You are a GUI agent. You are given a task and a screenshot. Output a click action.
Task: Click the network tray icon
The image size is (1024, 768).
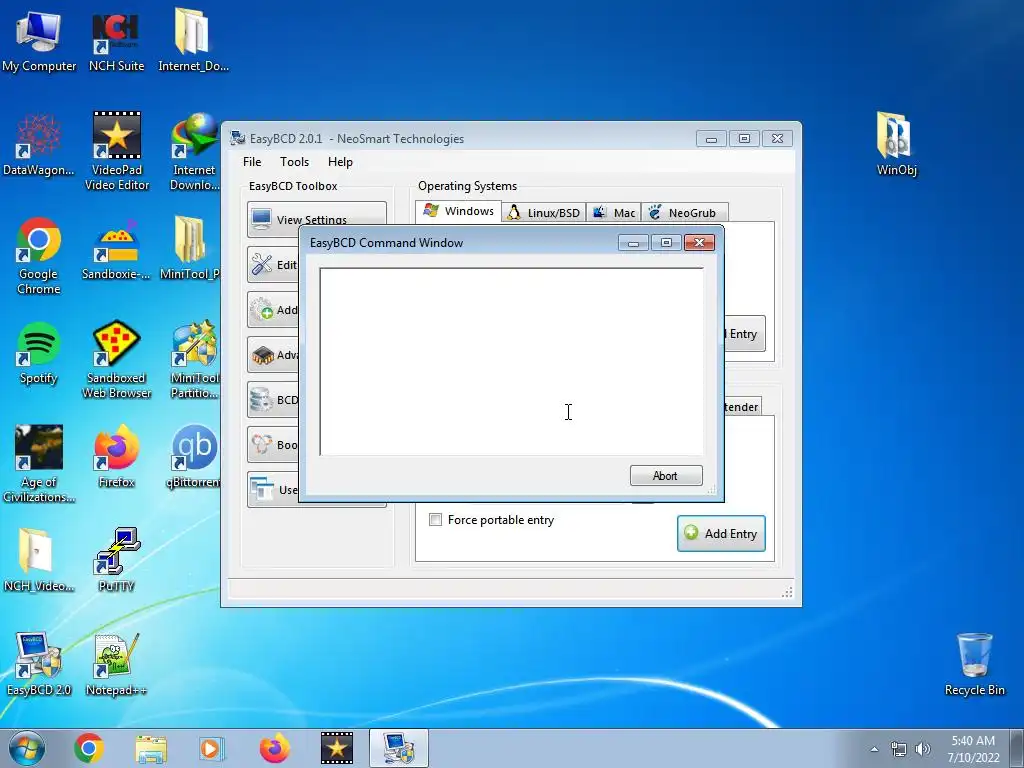point(899,749)
